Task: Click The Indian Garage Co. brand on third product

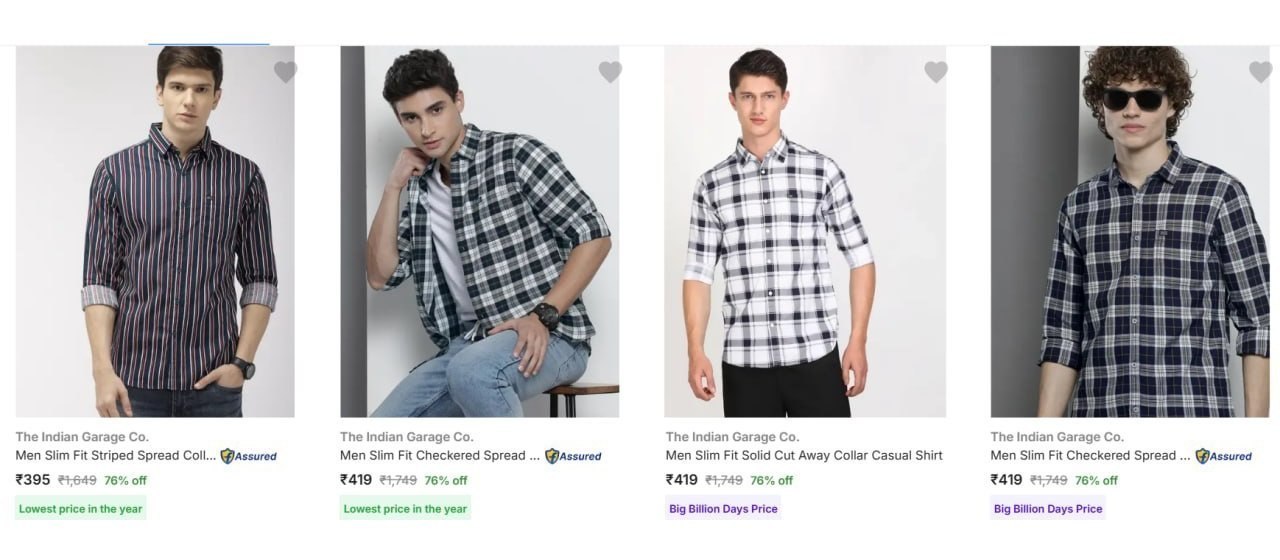Action: tap(732, 436)
